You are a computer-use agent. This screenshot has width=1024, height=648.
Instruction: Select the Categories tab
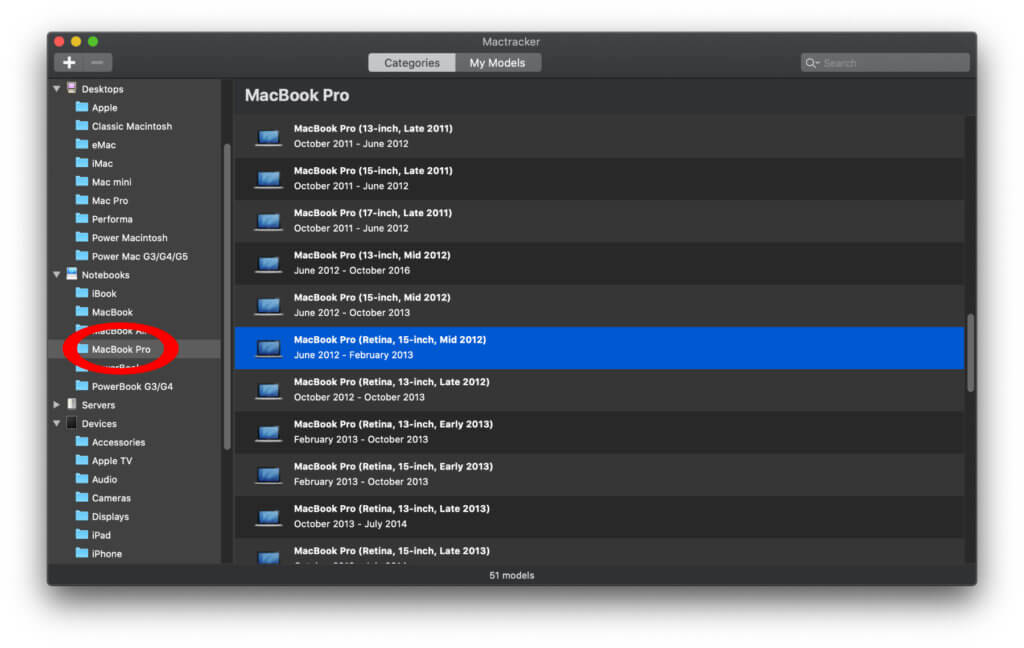411,62
